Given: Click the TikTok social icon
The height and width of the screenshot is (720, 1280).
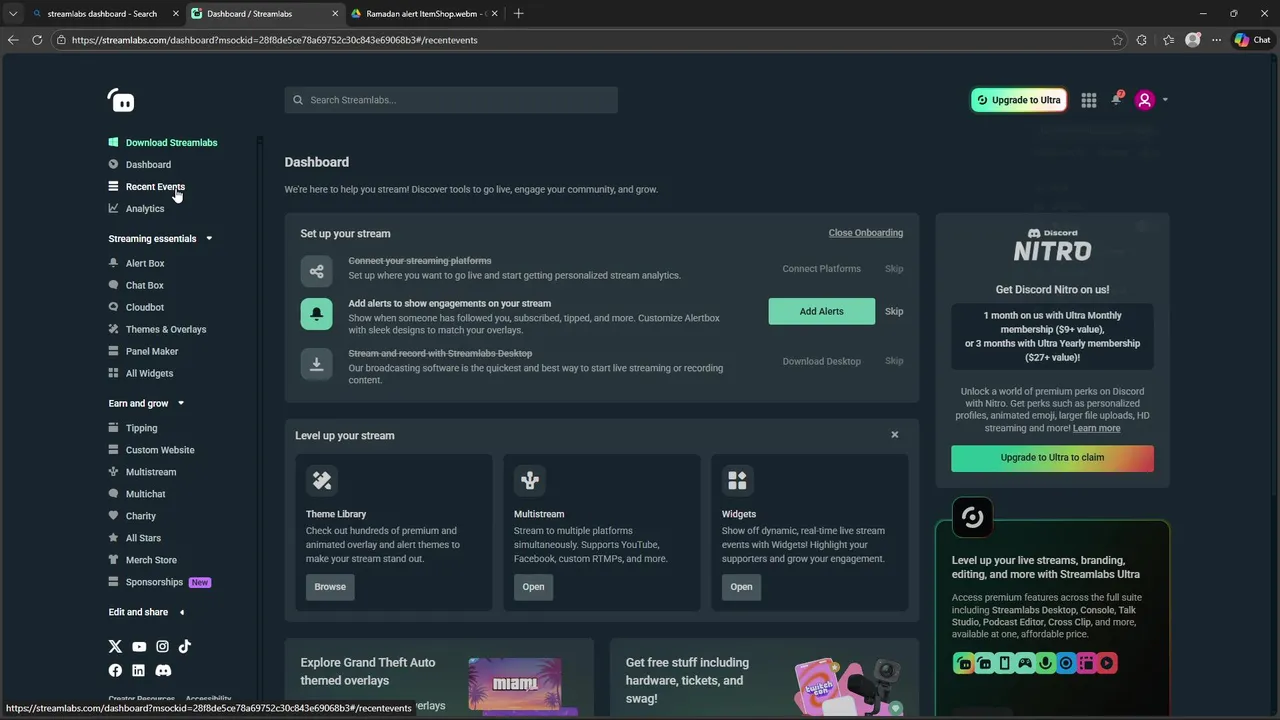Looking at the screenshot, I should point(185,647).
